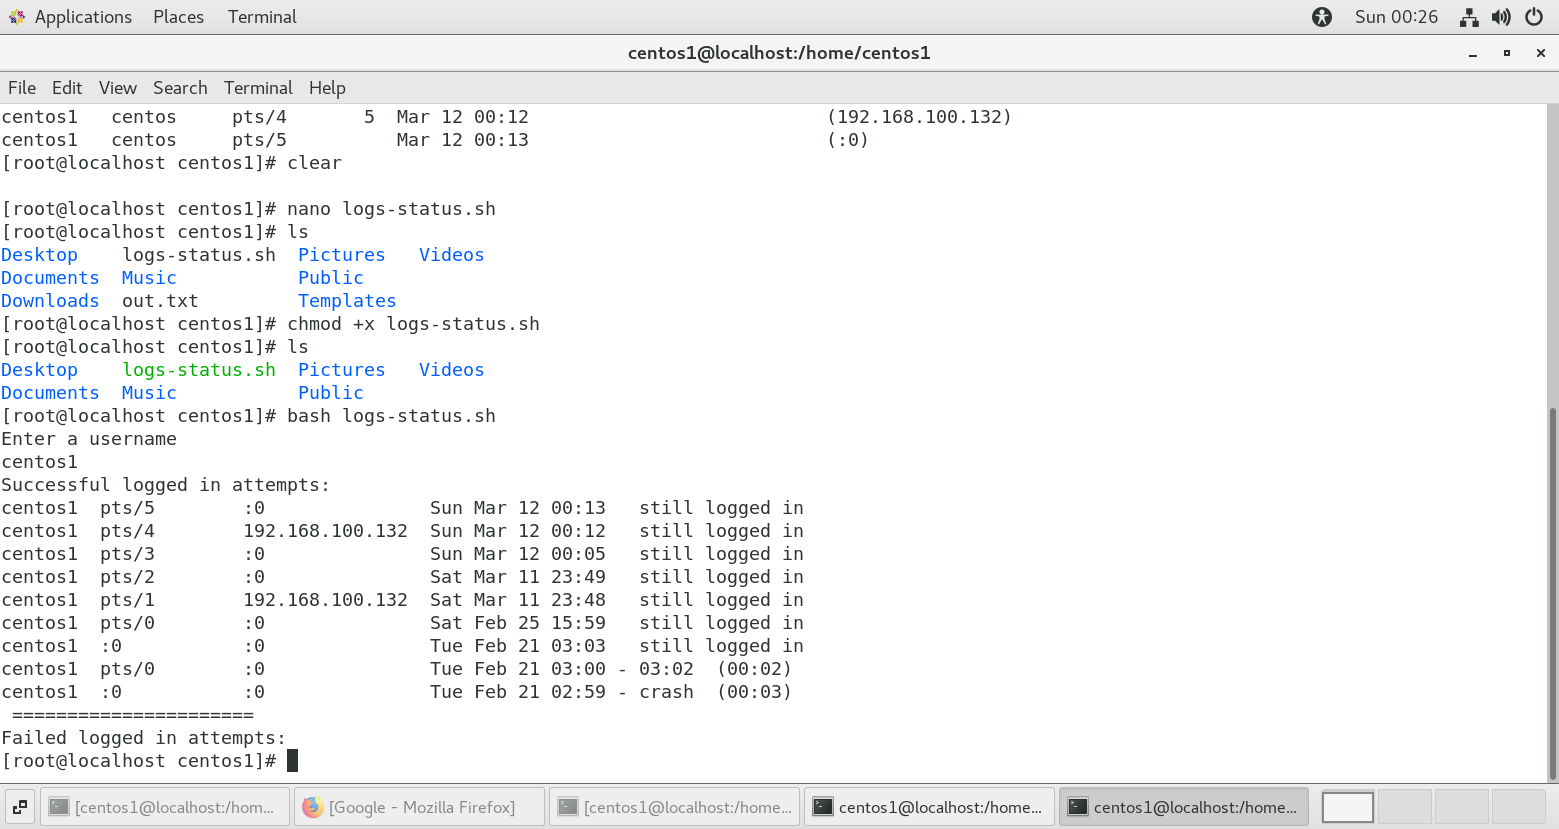Switch to fourth taskbar terminal window
This screenshot has height=829, width=1559.
click(x=930, y=807)
